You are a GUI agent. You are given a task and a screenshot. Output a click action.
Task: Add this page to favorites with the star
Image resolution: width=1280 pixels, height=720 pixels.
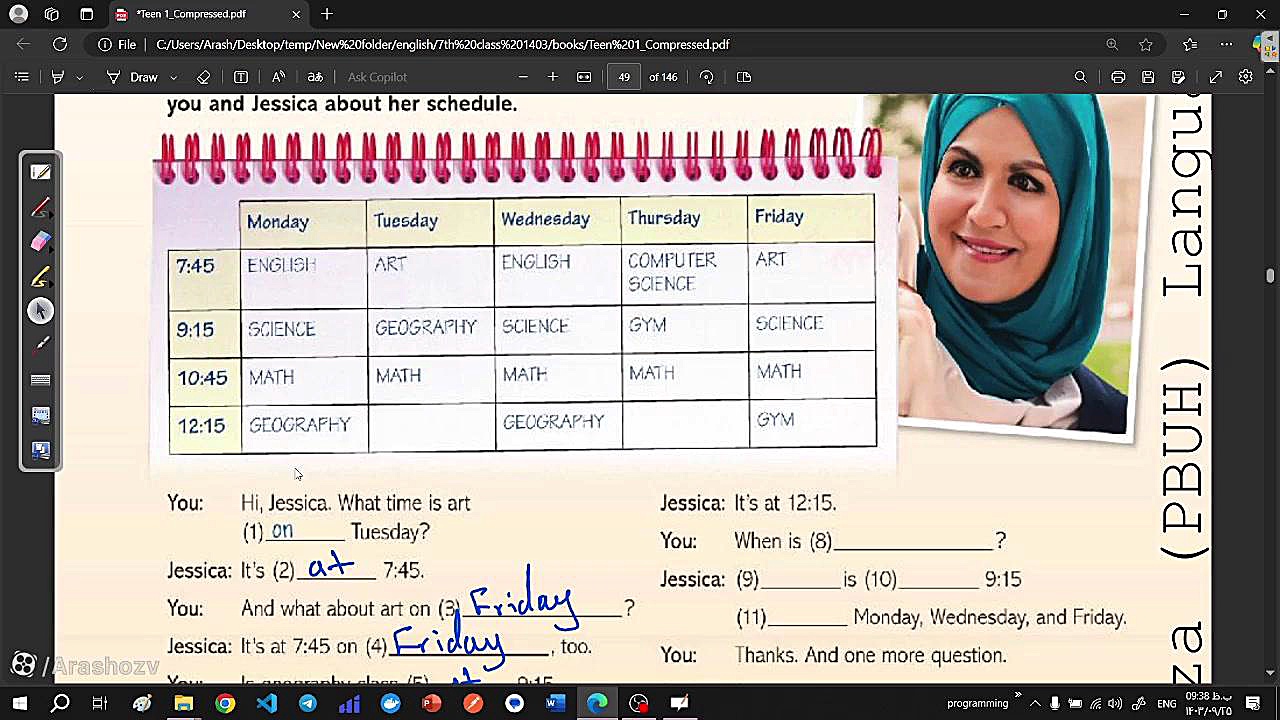click(1146, 45)
